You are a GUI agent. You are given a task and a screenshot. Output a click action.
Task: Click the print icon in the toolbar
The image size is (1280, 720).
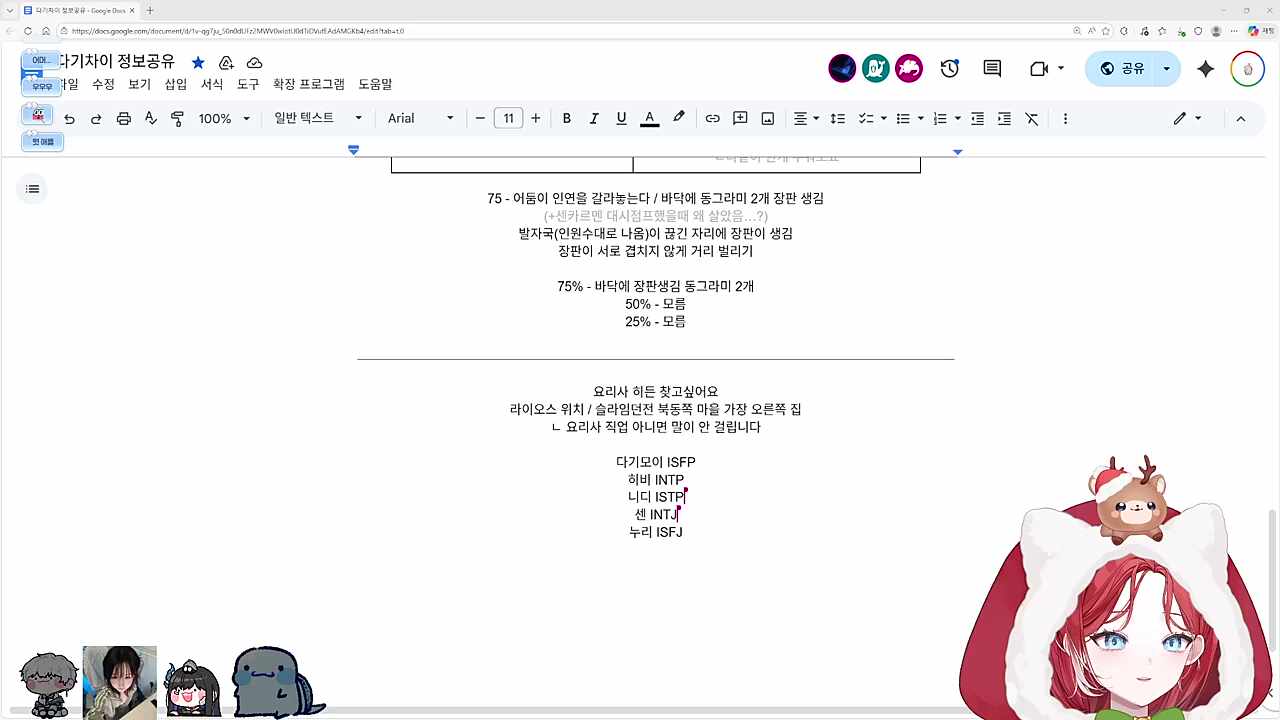click(x=123, y=118)
